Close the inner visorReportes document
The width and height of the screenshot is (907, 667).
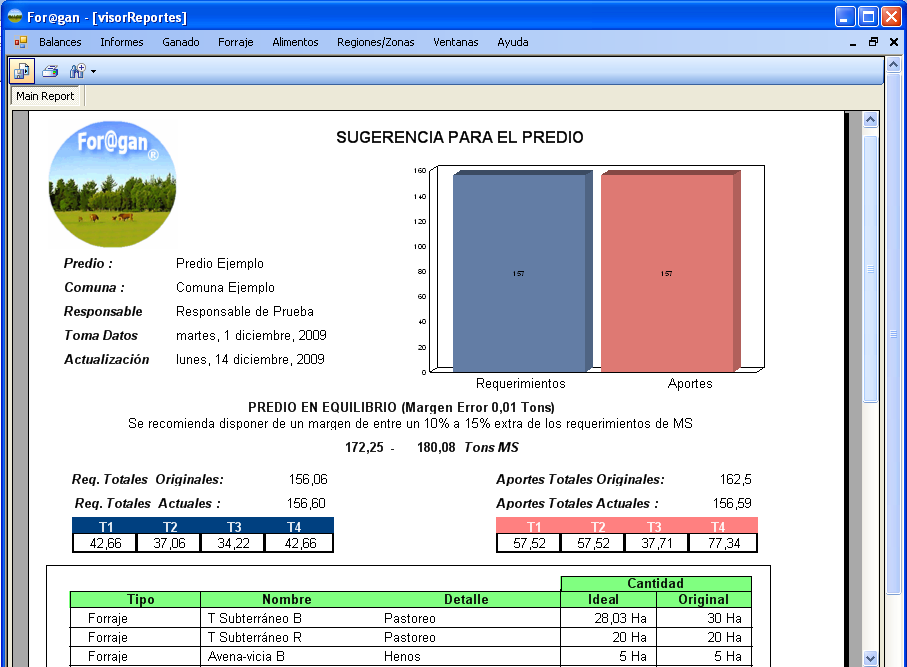pyautogui.click(x=892, y=42)
